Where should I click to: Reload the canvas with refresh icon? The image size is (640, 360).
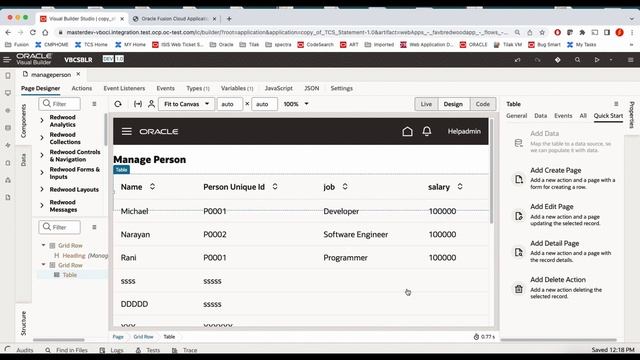tap(118, 104)
